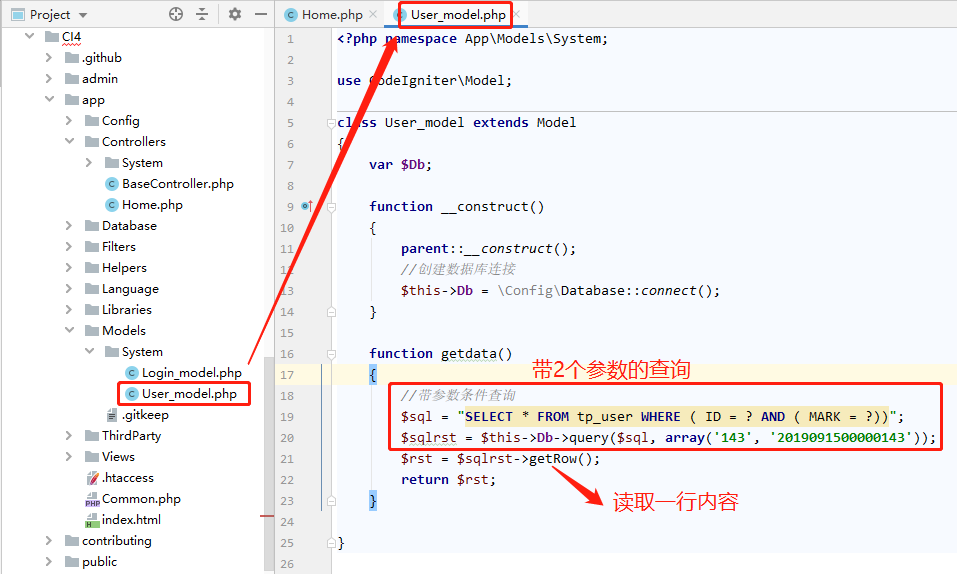Screen dimensions: 957x574
Task: Click the namespace App\Models\System text
Action: pos(497,39)
